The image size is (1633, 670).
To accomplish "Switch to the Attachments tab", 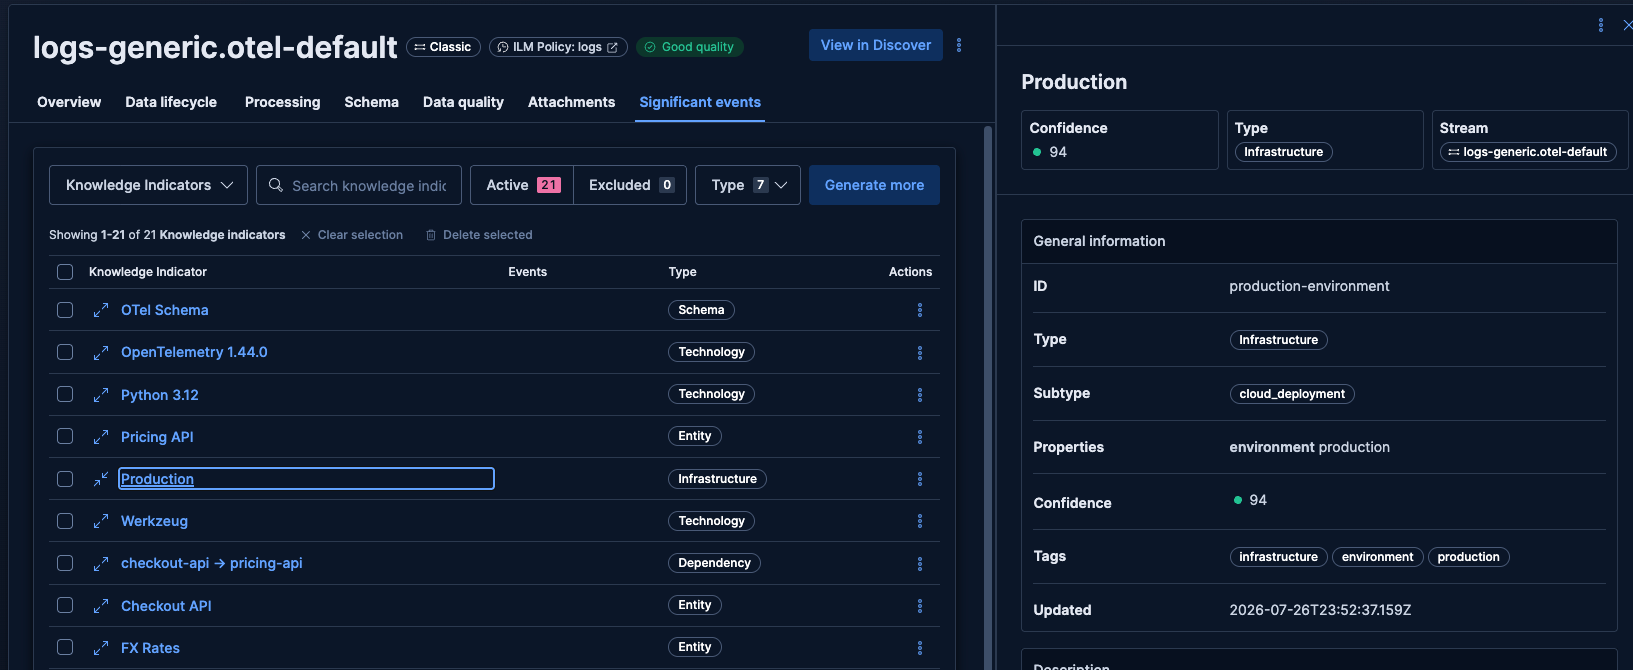I will [571, 102].
